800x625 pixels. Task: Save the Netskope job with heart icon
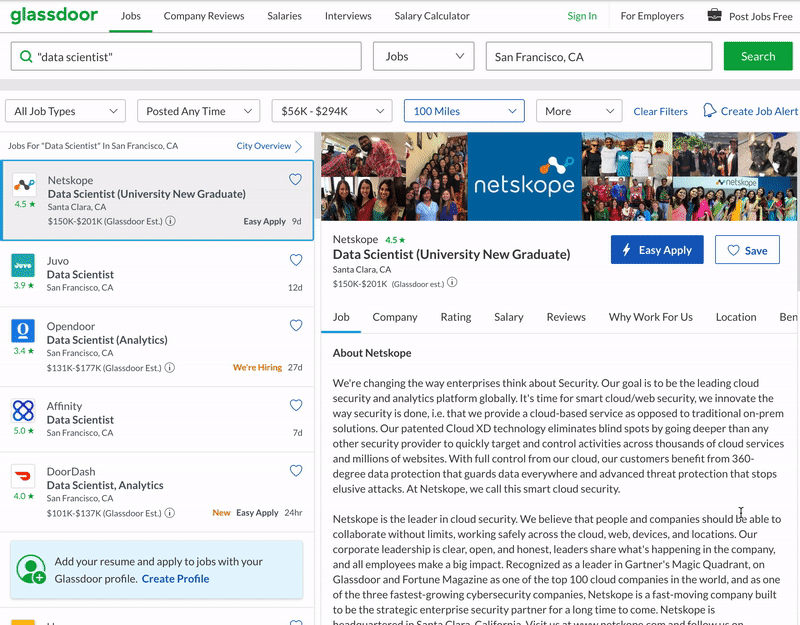[295, 179]
